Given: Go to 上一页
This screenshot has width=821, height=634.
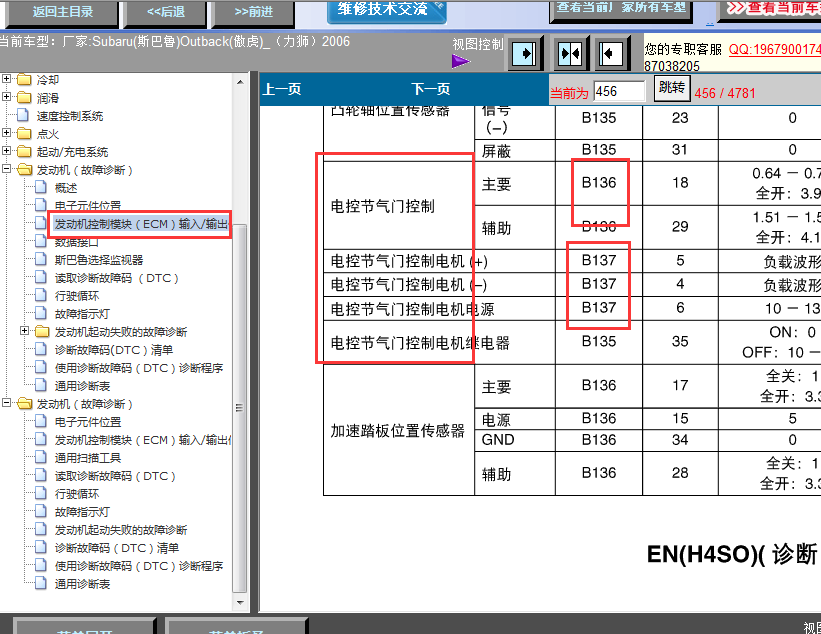Looking at the screenshot, I should [x=282, y=89].
